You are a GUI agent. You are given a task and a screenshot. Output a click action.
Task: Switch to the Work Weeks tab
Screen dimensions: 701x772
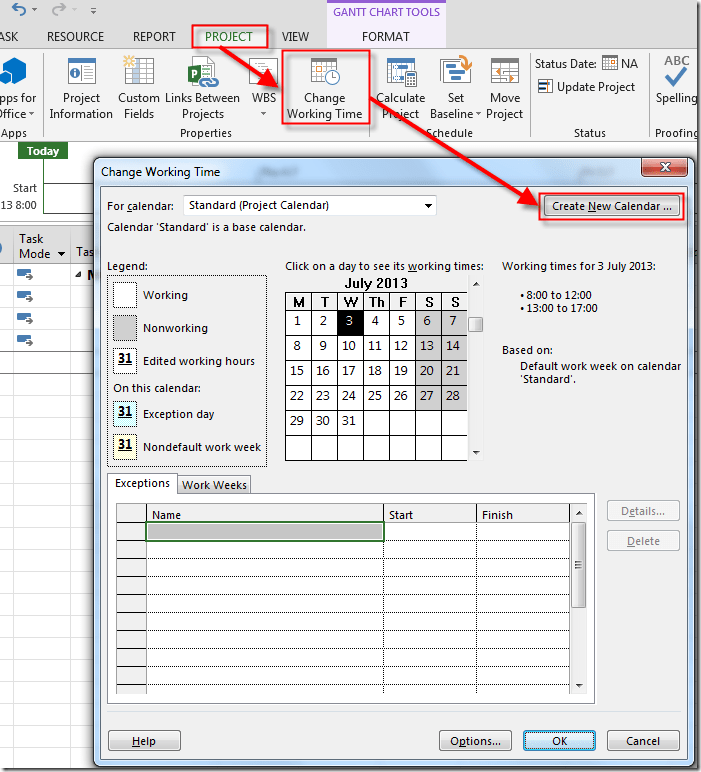(215, 485)
